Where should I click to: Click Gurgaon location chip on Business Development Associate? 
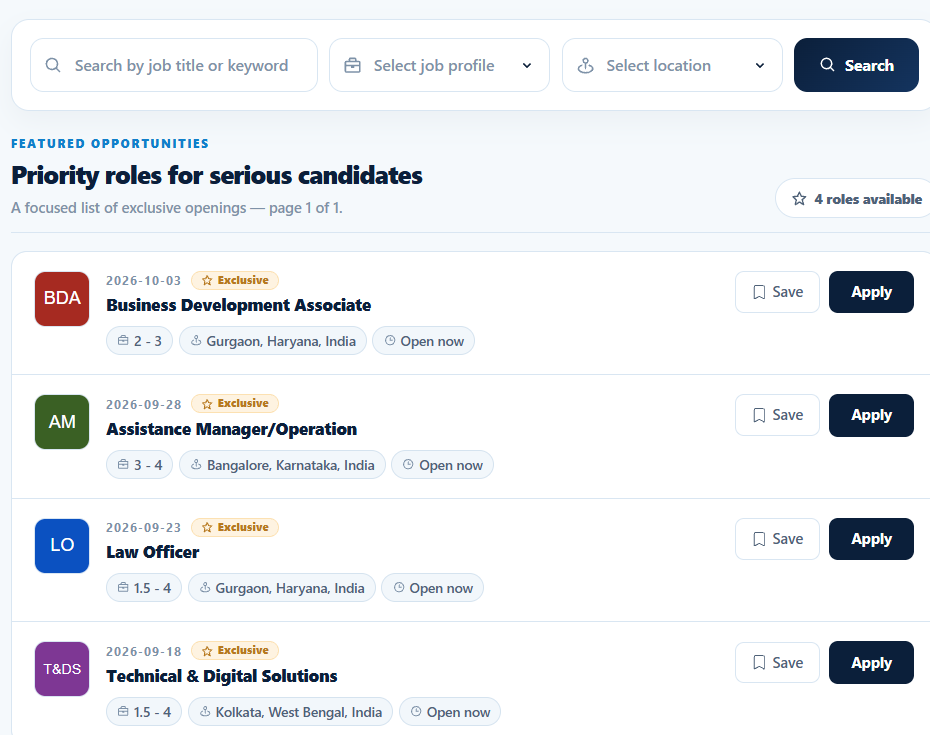(273, 341)
